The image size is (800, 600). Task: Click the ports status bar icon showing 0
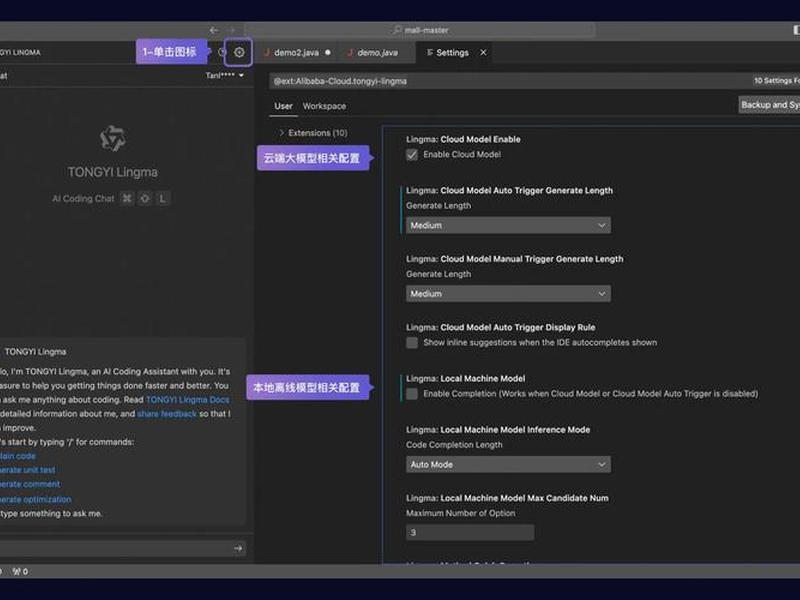pos(20,571)
